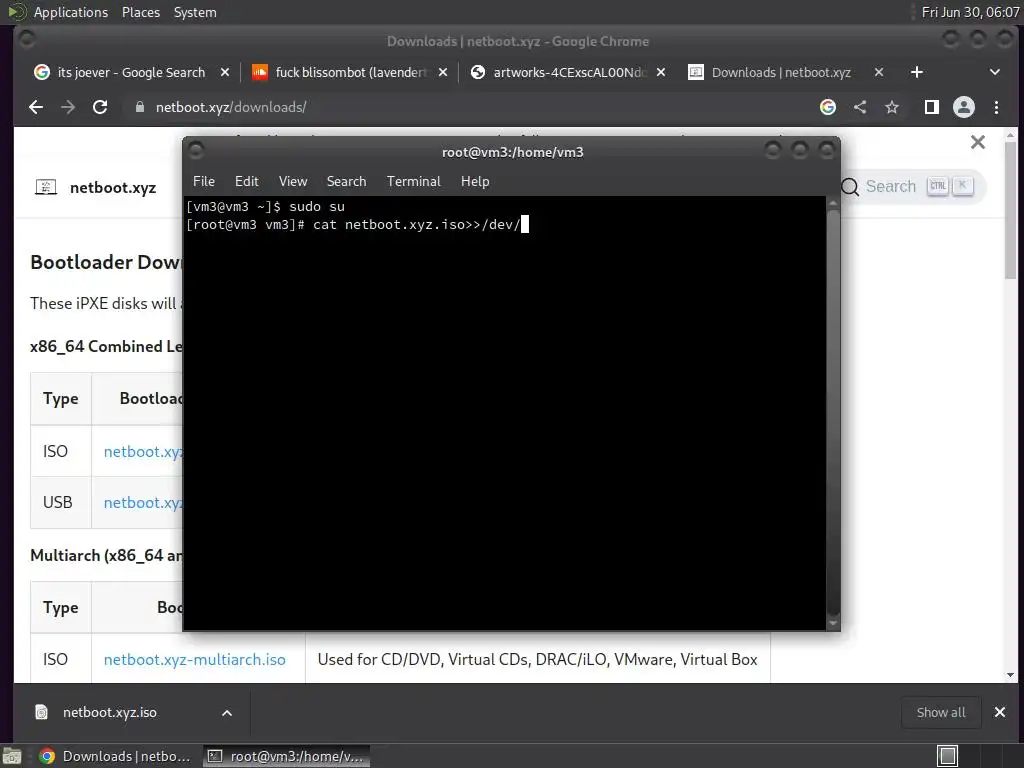Close the Downloads | netboot.xyz tab

(x=878, y=72)
